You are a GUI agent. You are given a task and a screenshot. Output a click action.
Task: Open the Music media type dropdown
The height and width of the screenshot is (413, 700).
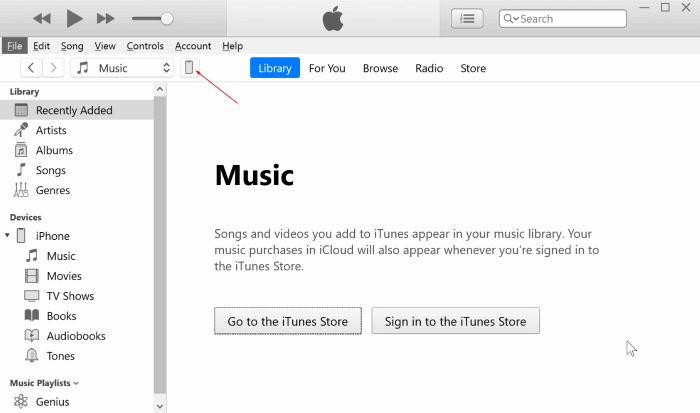[x=124, y=68]
